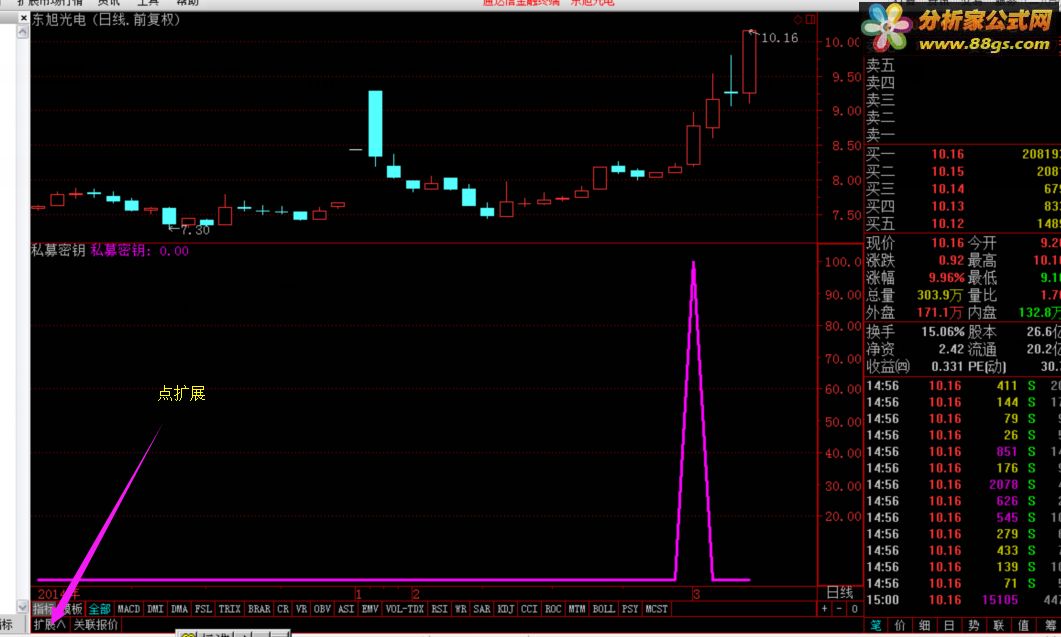Select the SAR indicator
The height and width of the screenshot is (637, 1061).
[482, 609]
